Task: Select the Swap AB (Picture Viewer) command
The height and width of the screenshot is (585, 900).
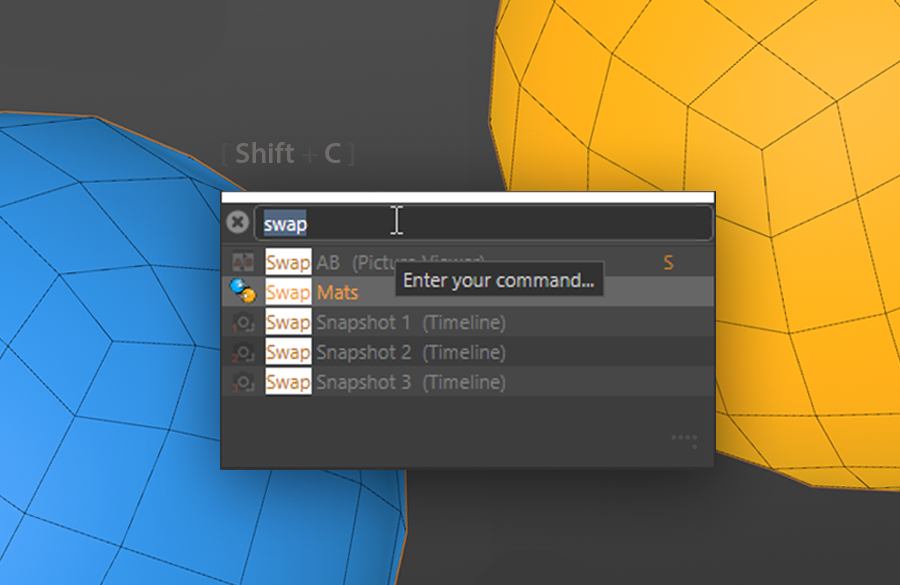Action: 468,262
